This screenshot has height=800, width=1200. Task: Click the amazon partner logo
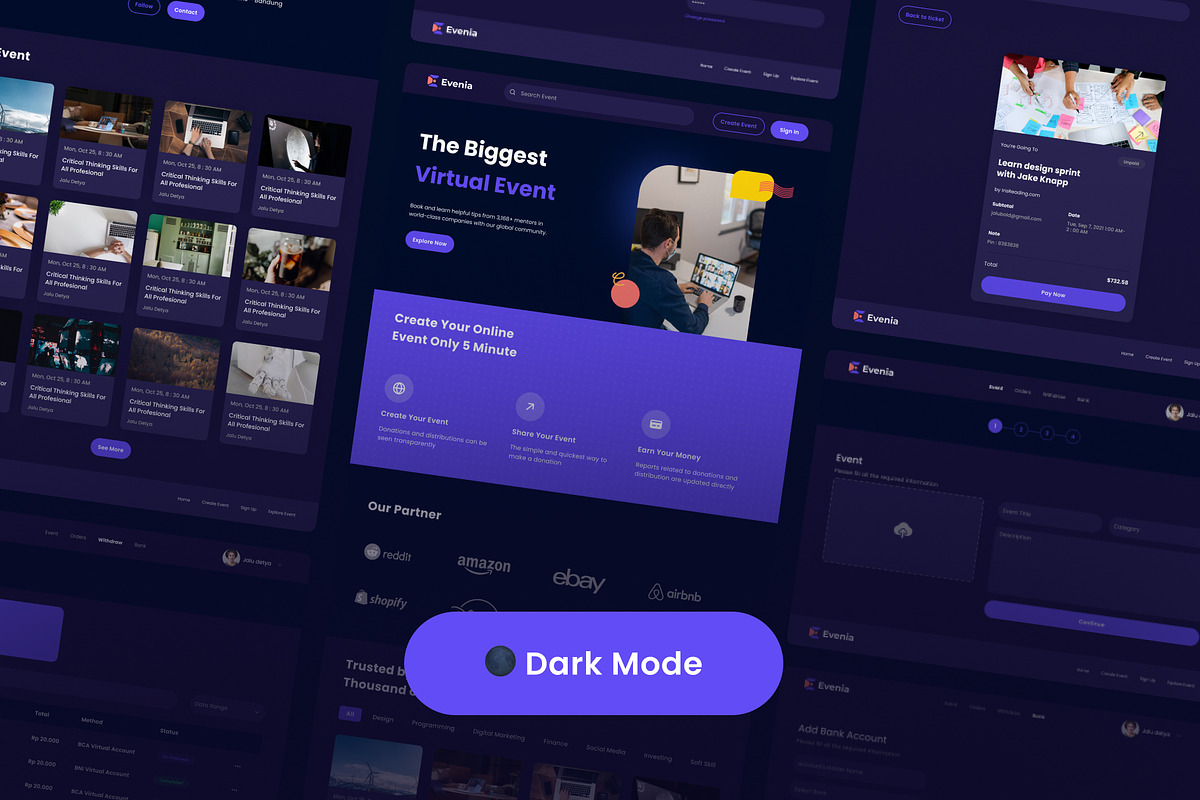[x=484, y=565]
